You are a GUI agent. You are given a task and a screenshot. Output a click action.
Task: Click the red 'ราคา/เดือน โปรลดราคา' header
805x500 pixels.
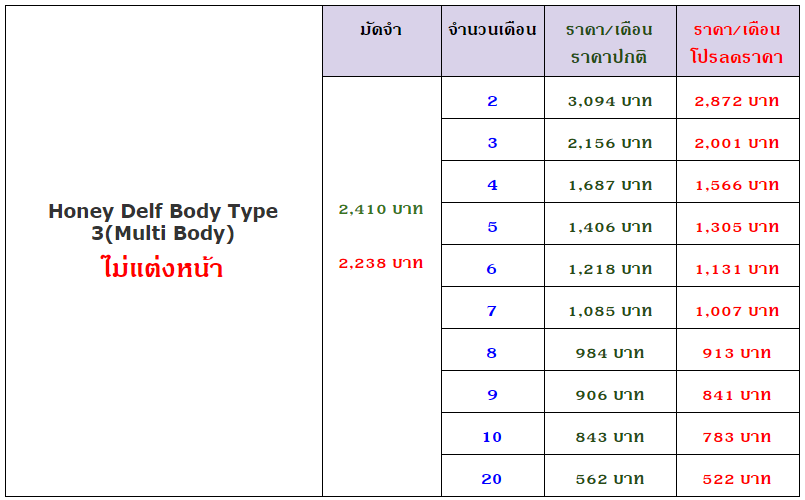pos(737,43)
